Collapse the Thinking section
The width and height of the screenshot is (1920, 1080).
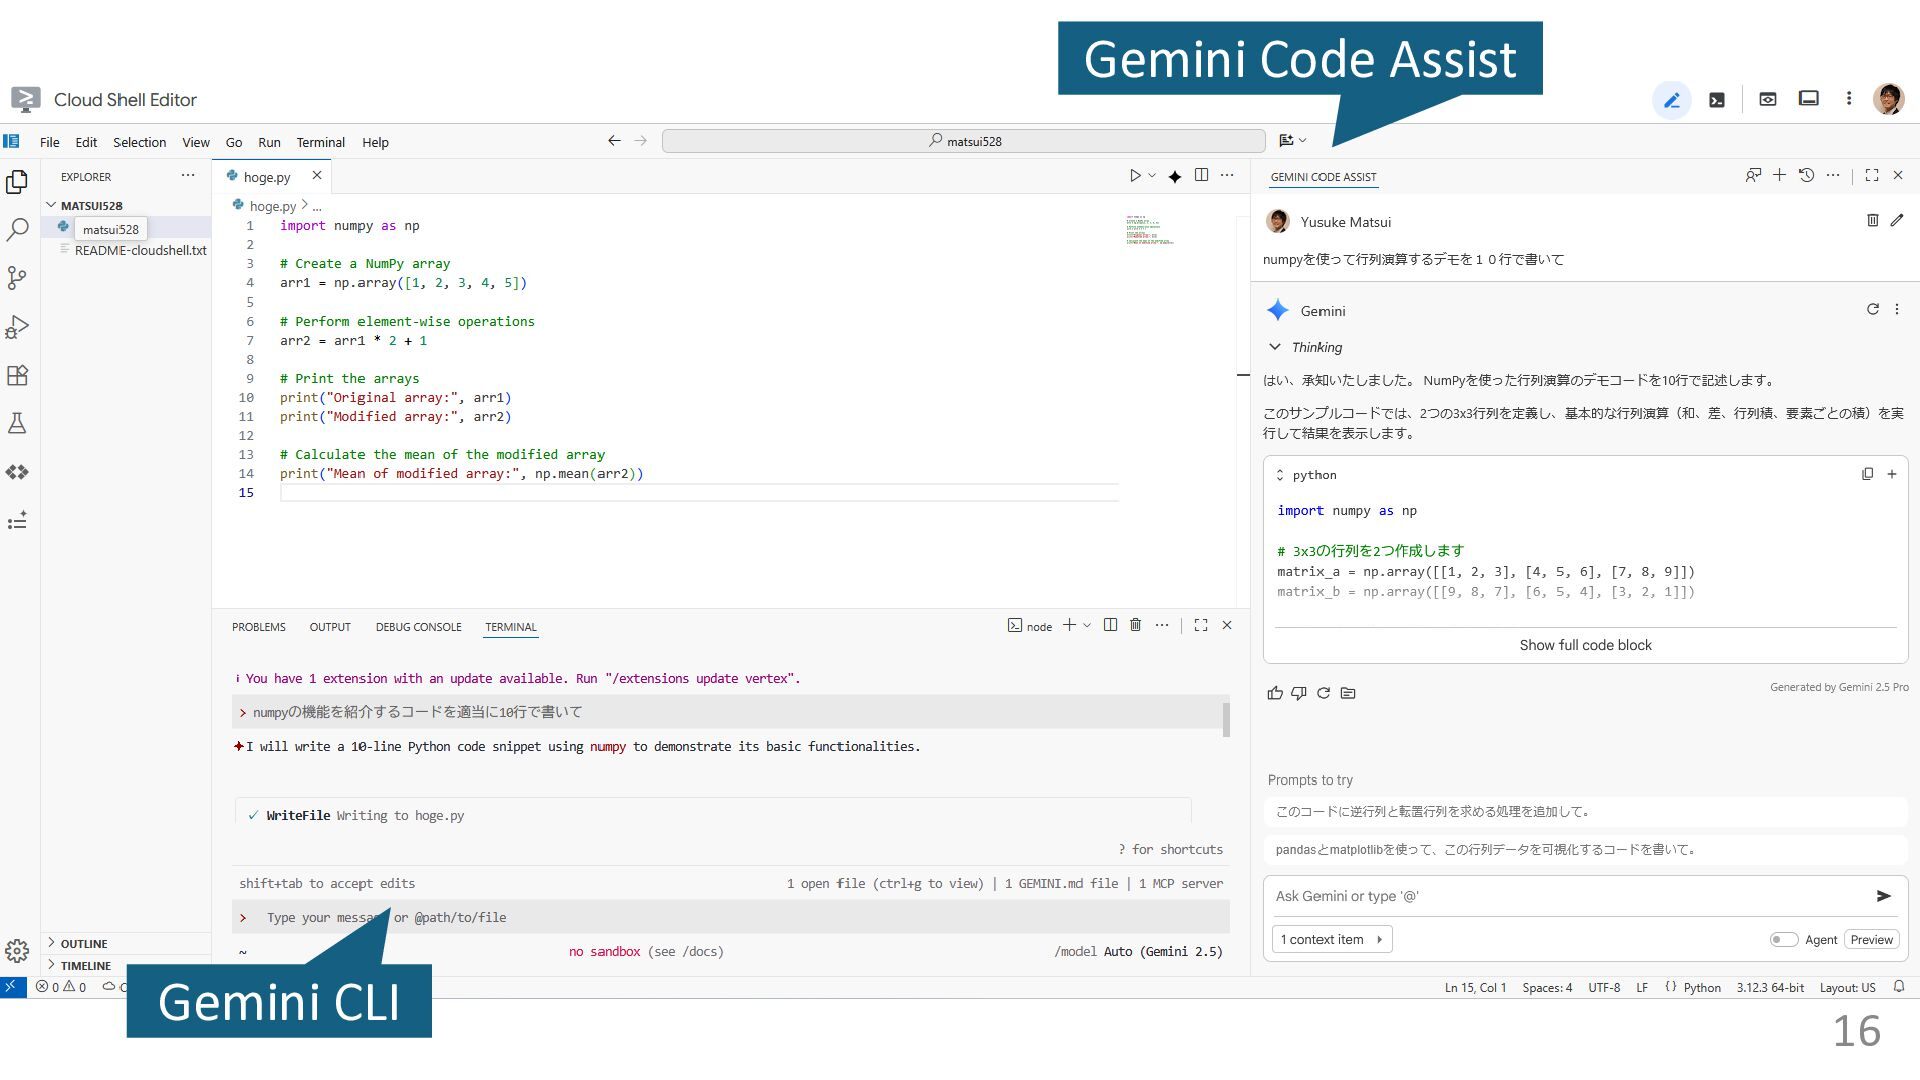(1275, 347)
